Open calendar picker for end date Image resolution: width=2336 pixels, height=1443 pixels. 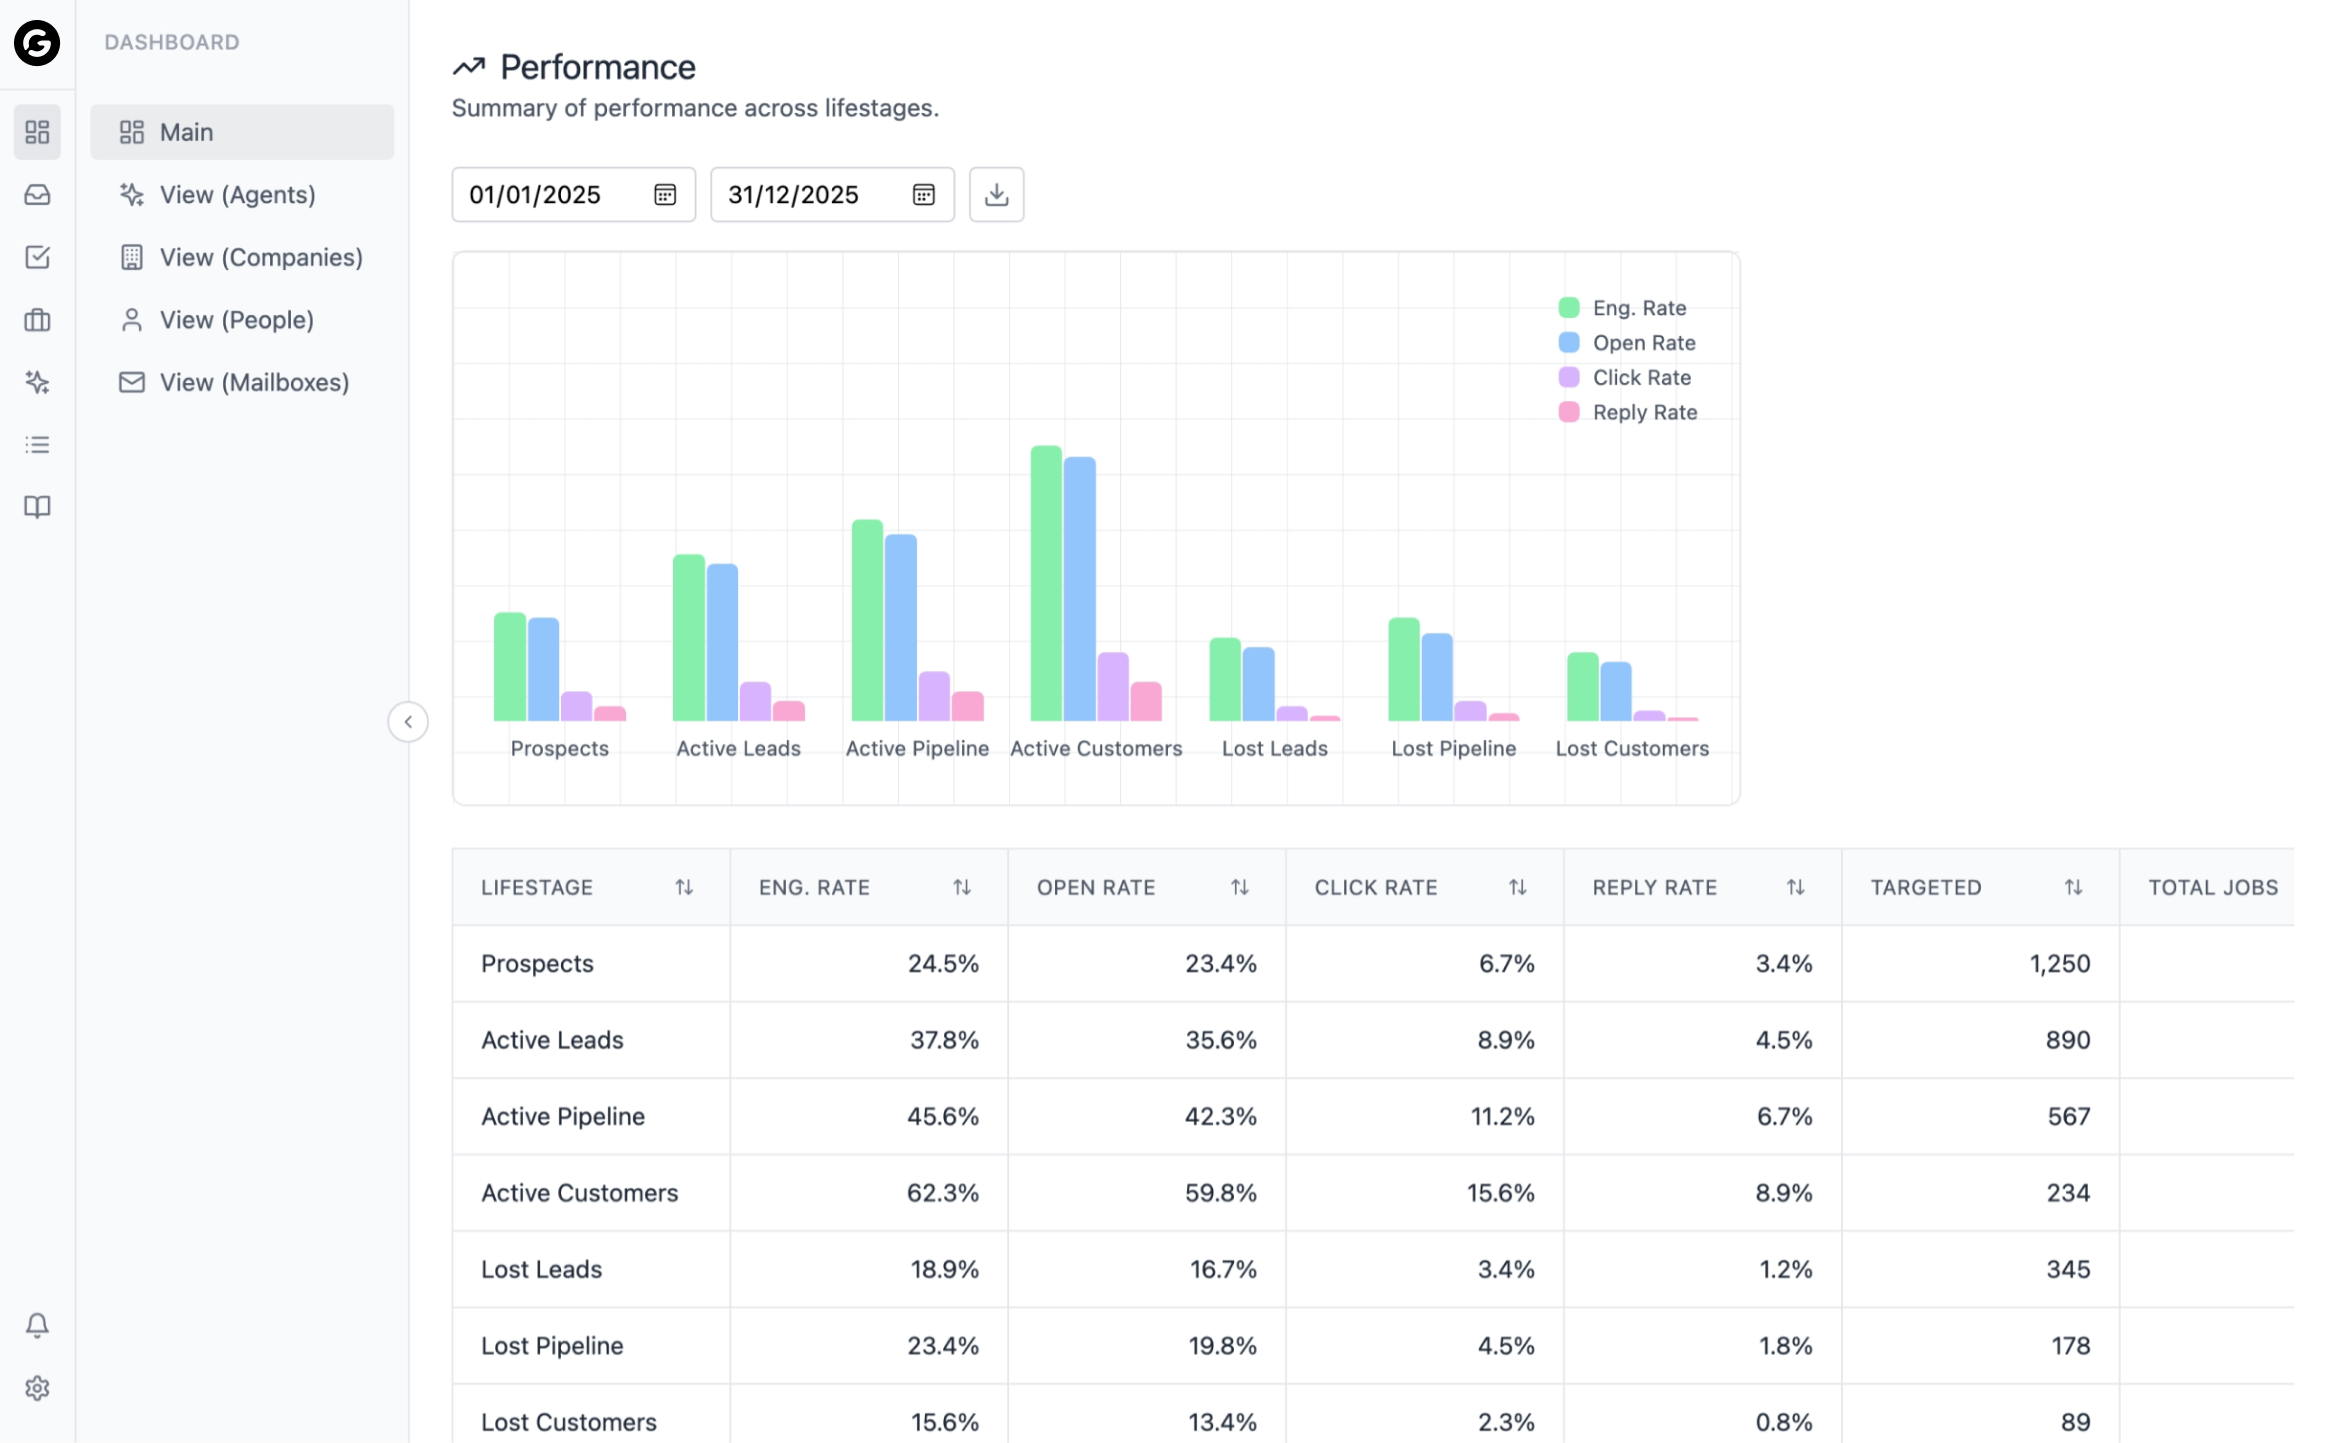click(x=923, y=194)
